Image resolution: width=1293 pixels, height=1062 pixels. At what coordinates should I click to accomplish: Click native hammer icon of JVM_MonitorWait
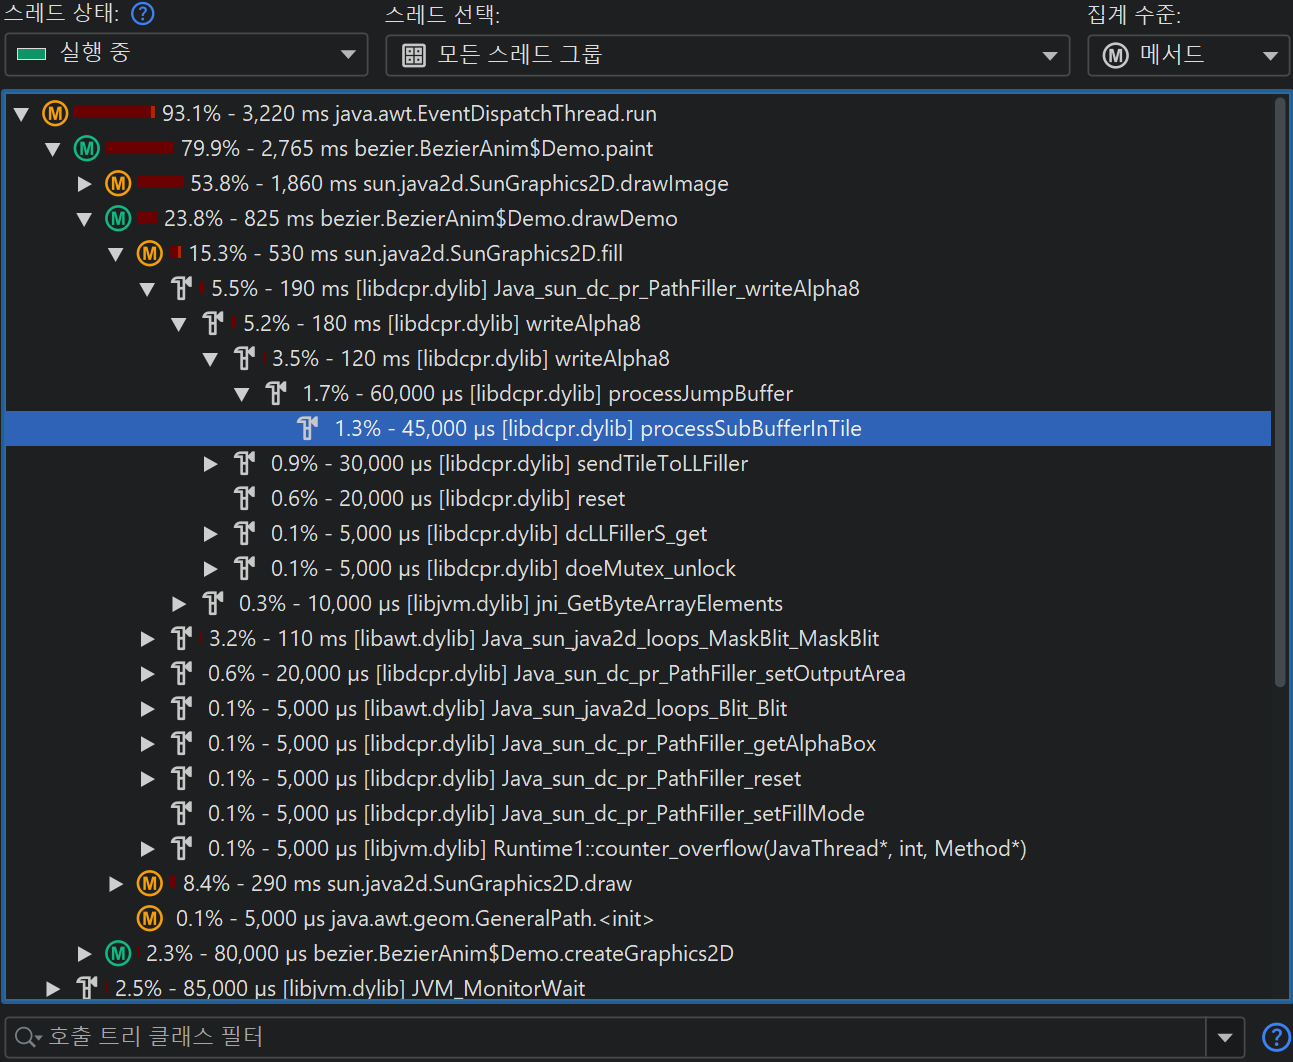coord(87,988)
